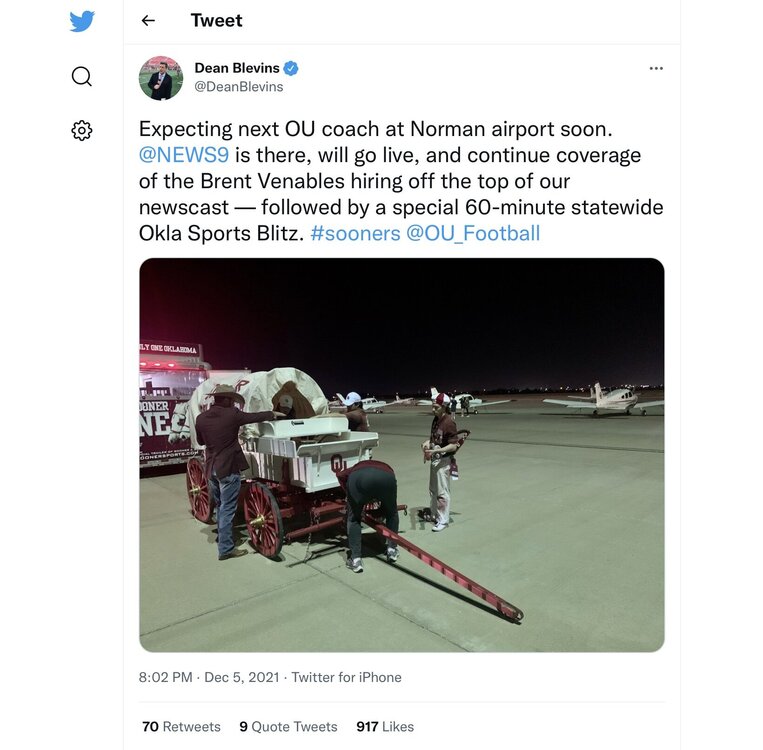View the 9 Quote Tweets list
The image size is (763, 750).
pos(288,727)
